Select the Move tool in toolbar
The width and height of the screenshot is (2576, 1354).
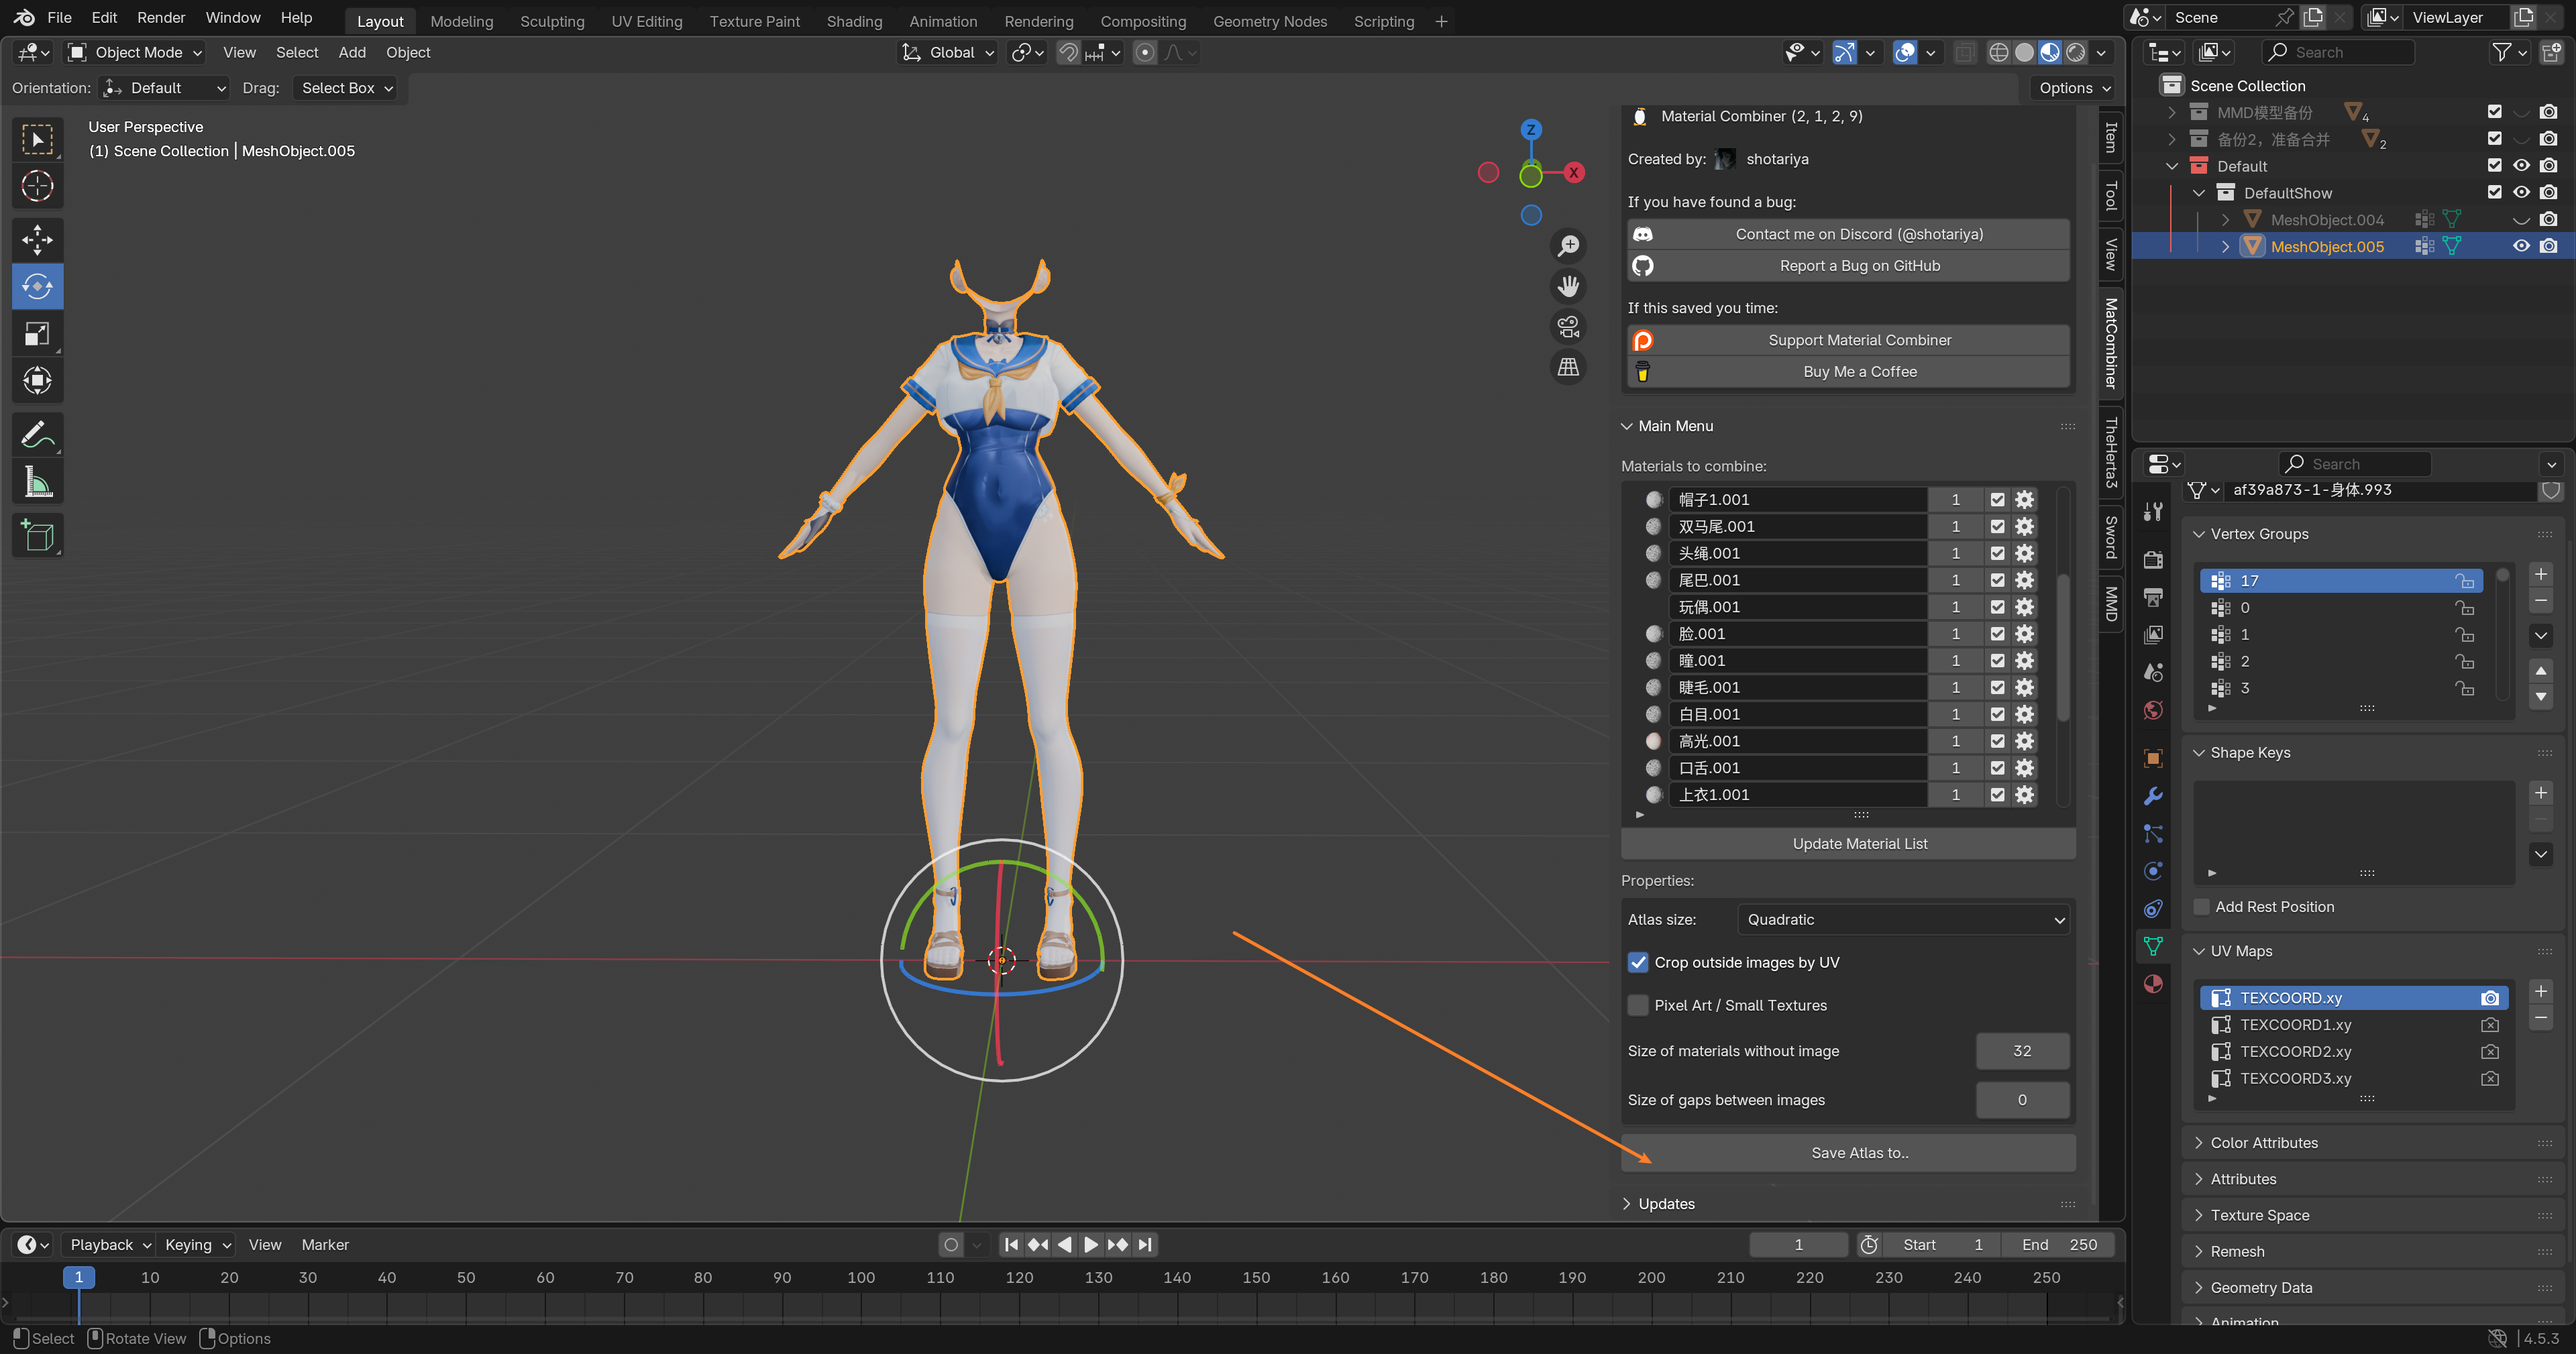click(x=37, y=239)
